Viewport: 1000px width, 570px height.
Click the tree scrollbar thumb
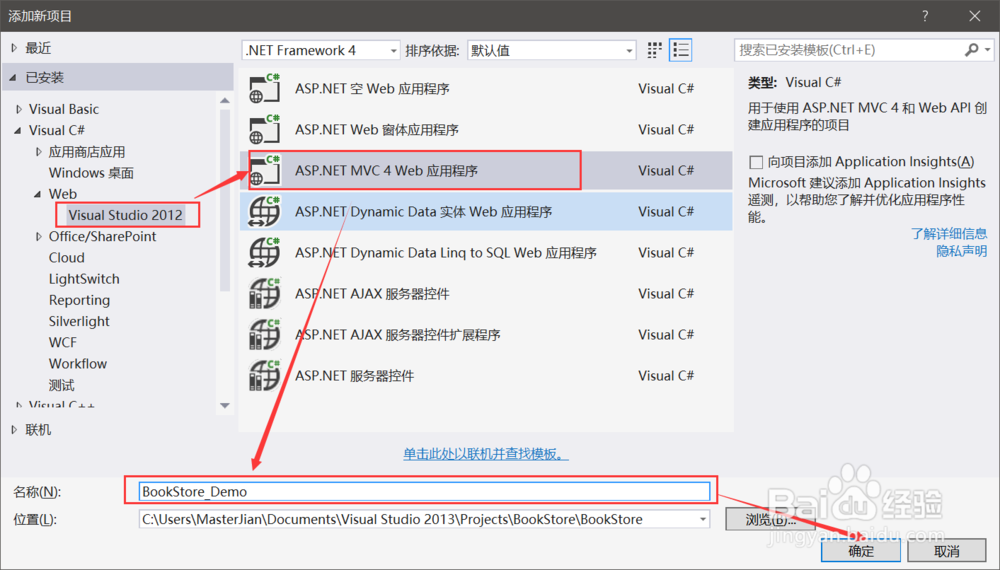coord(224,200)
